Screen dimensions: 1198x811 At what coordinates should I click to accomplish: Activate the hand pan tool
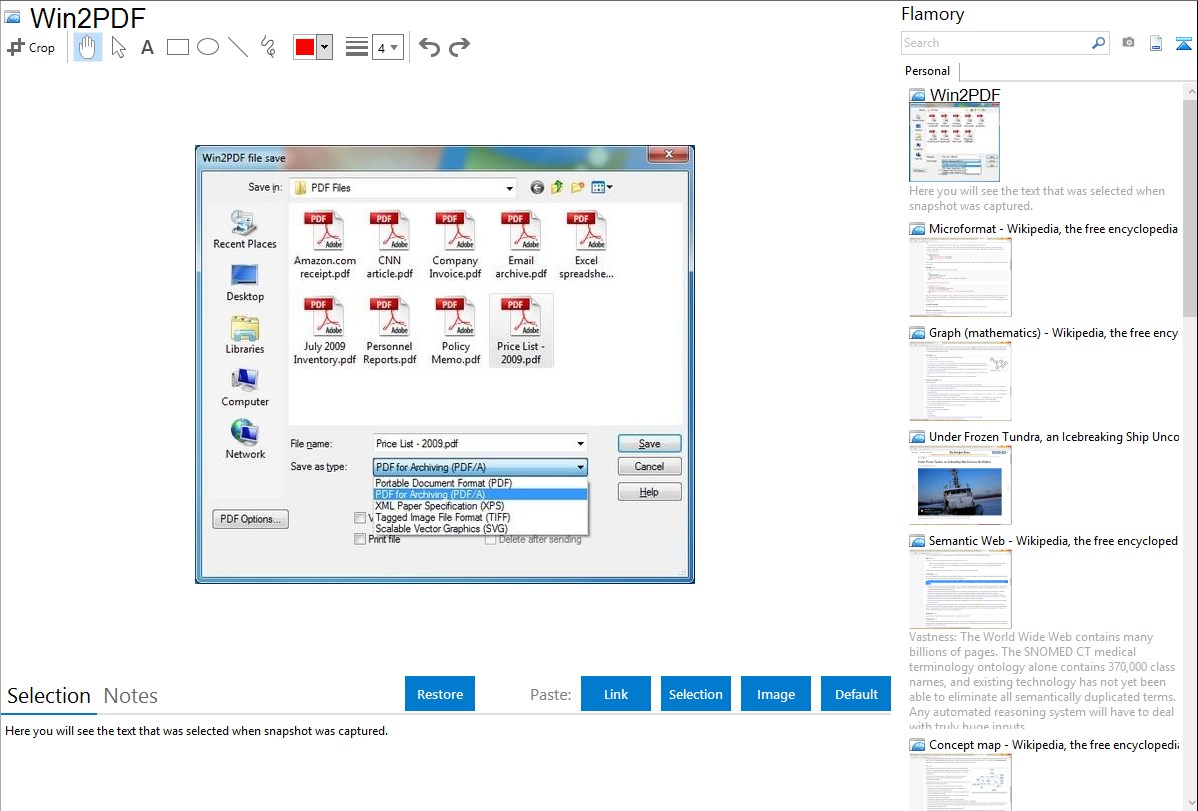click(x=87, y=47)
